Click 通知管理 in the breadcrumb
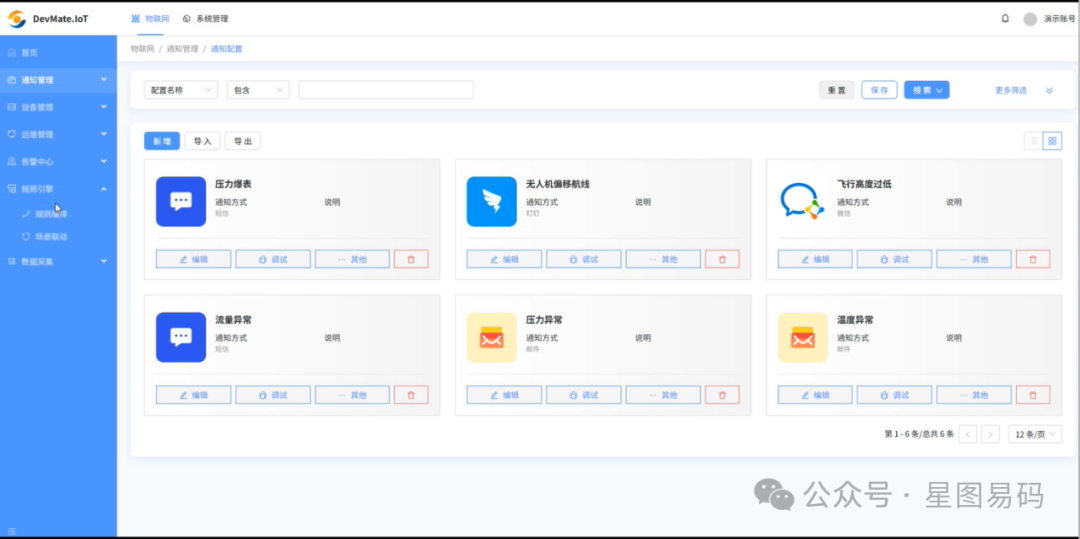The height and width of the screenshot is (539, 1080). click(x=183, y=49)
